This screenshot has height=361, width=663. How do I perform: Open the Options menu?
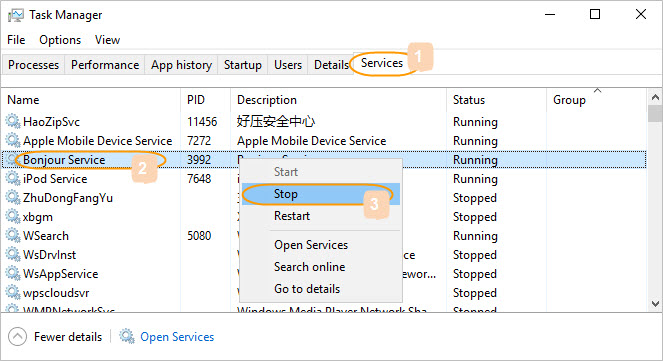[60, 40]
